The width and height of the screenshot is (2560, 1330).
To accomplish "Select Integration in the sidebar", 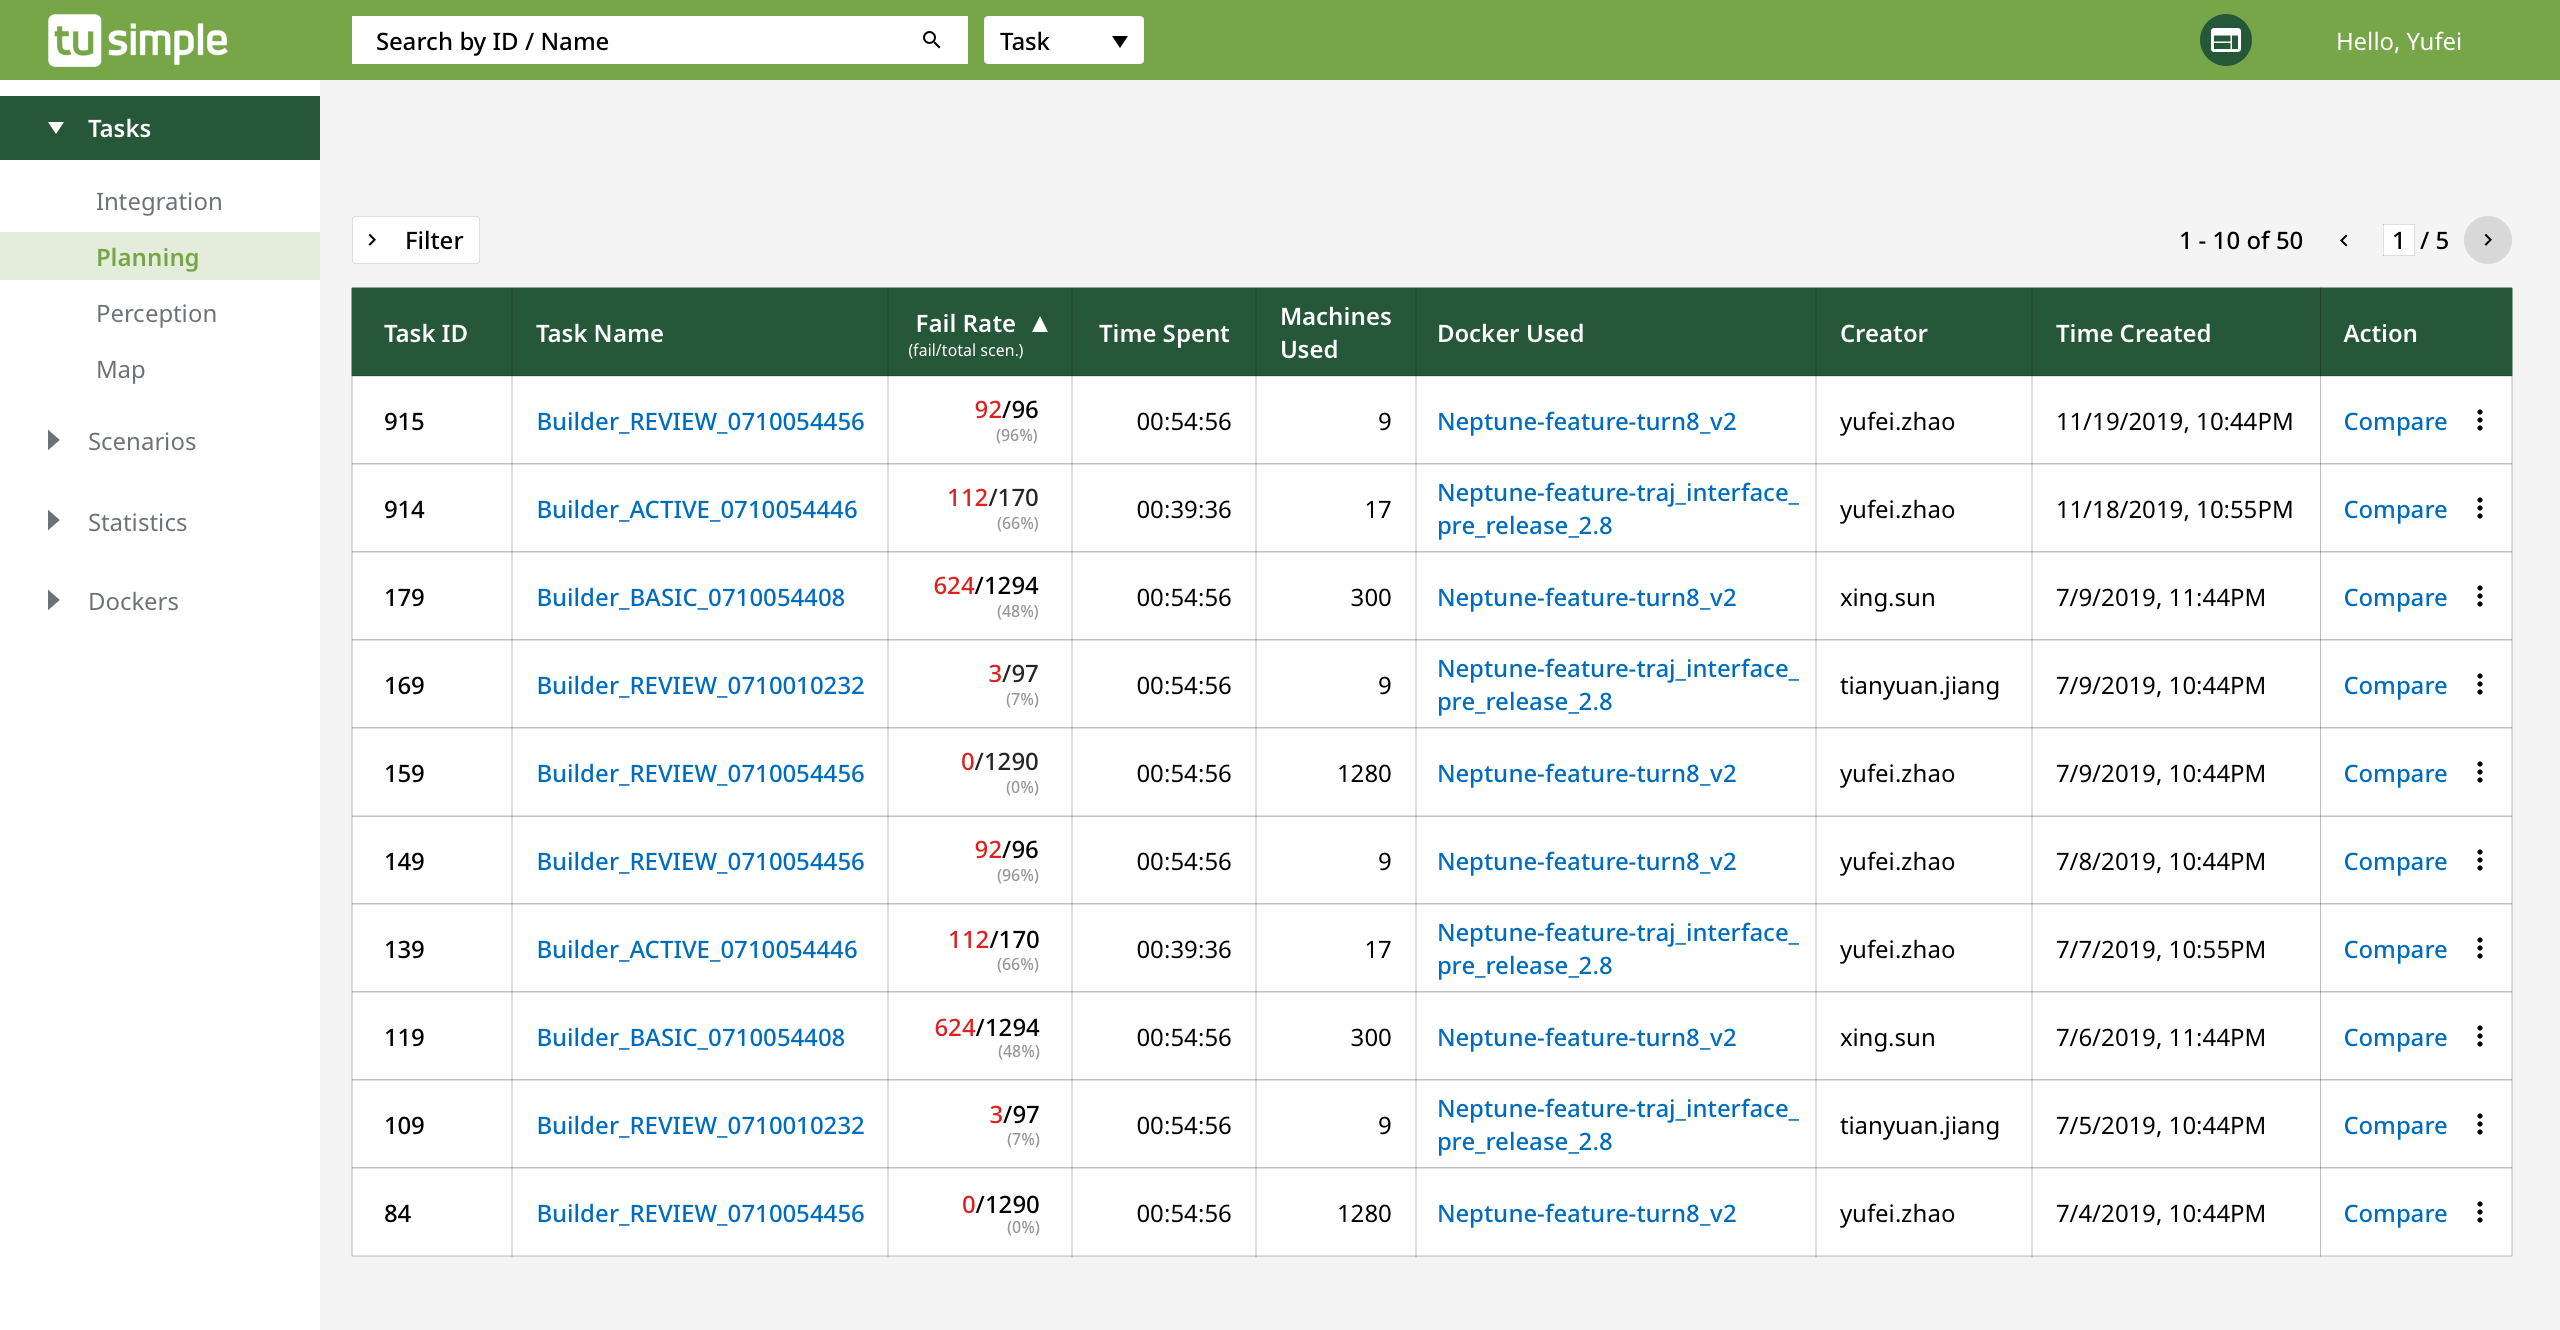I will coord(159,201).
